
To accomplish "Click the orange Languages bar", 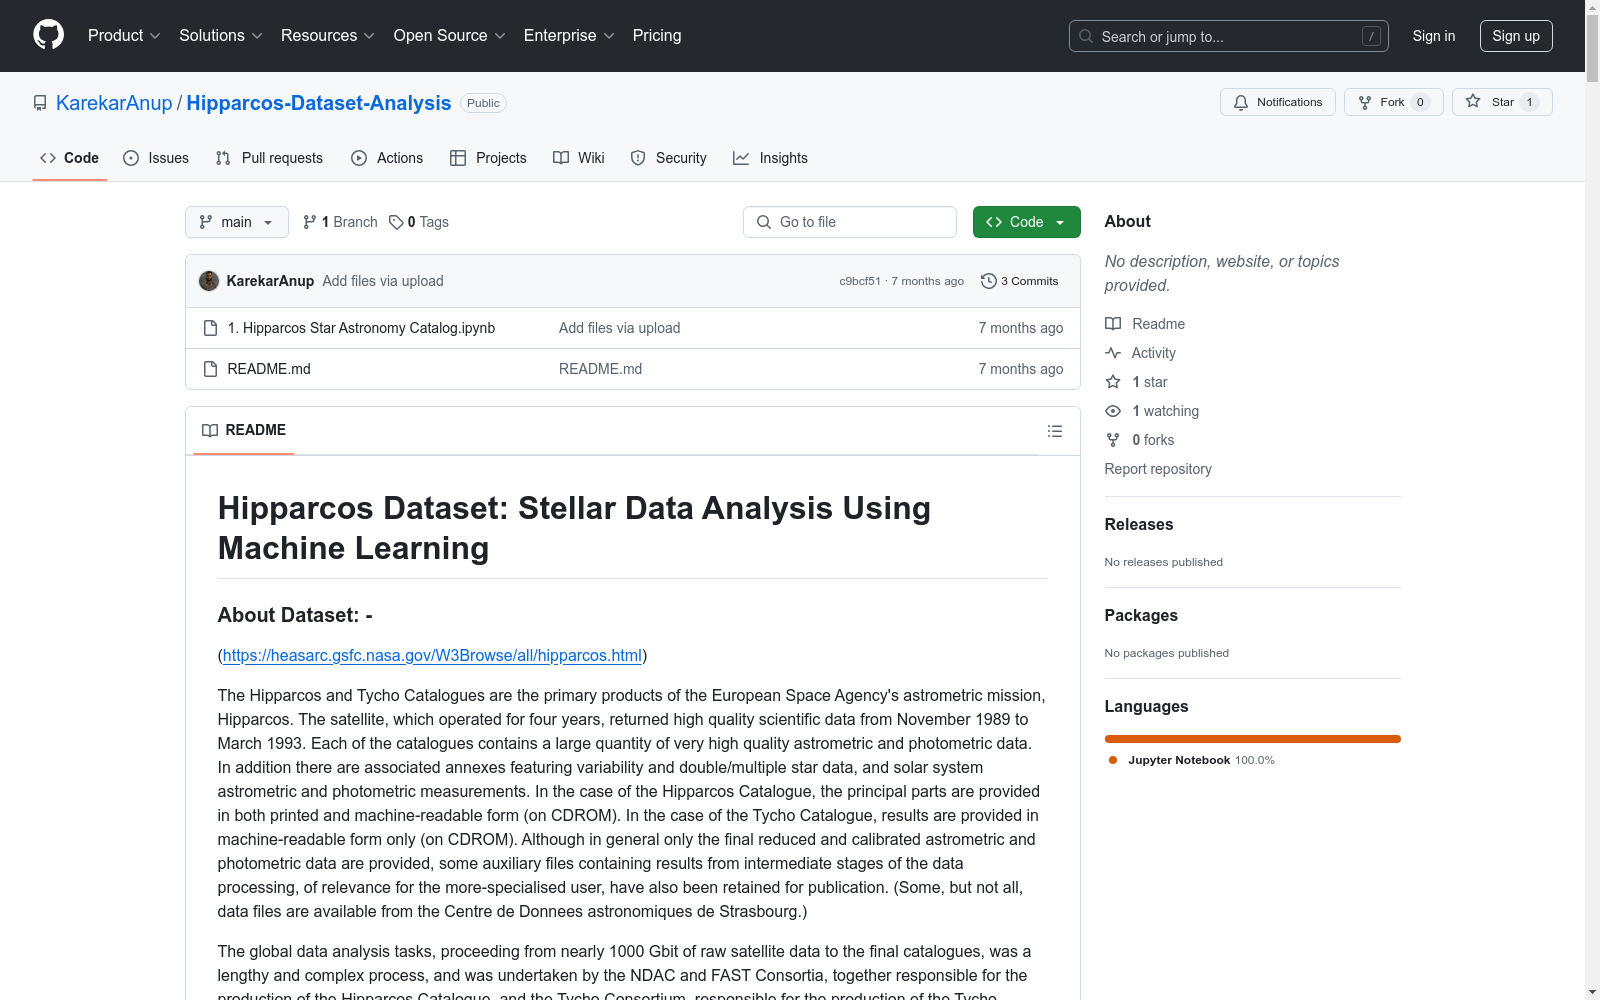I will 1252,739.
